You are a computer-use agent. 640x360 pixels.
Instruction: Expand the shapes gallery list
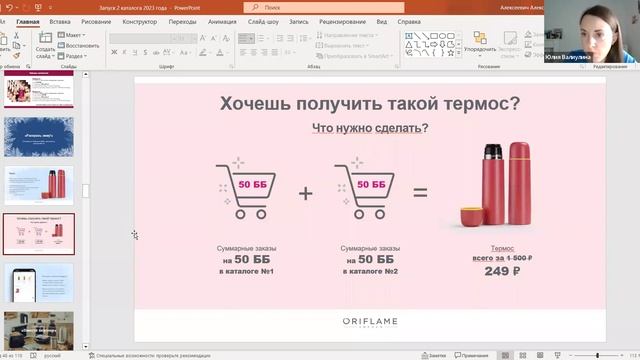point(459,53)
